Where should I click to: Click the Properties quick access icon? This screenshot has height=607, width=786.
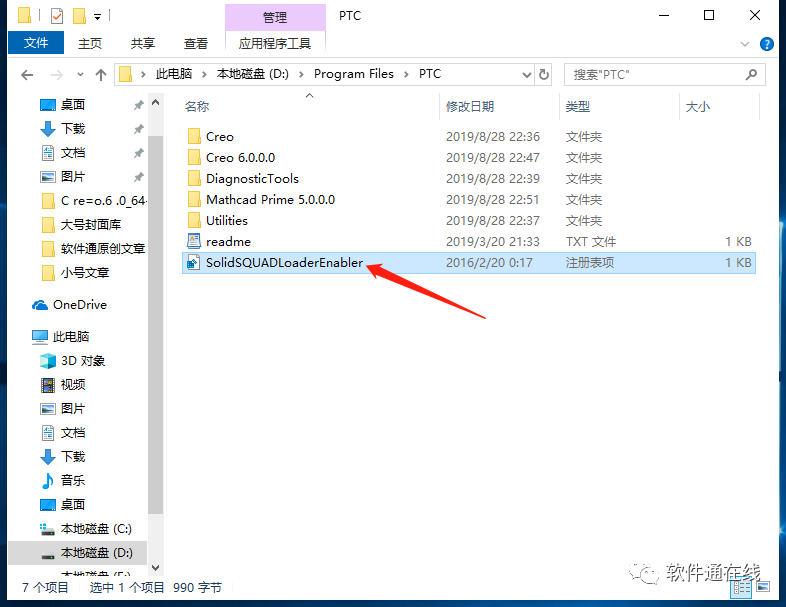(57, 17)
